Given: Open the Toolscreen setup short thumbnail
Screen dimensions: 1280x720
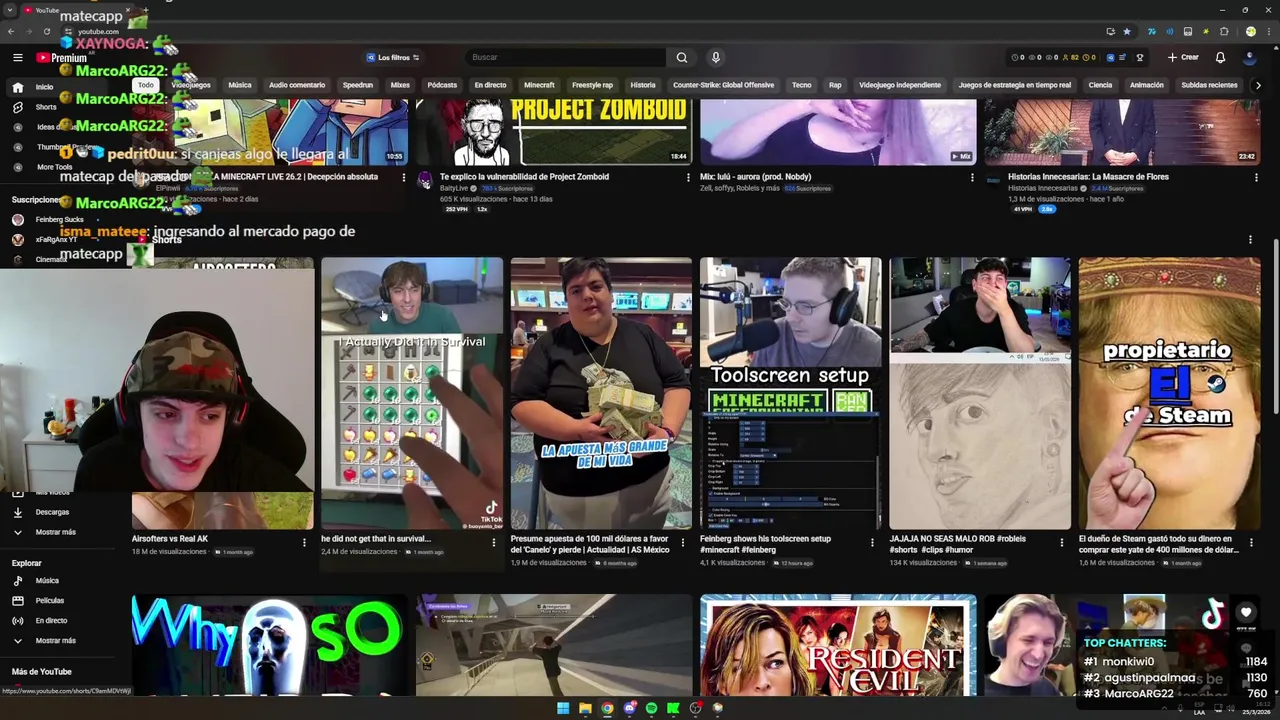Looking at the screenshot, I should click(791, 393).
